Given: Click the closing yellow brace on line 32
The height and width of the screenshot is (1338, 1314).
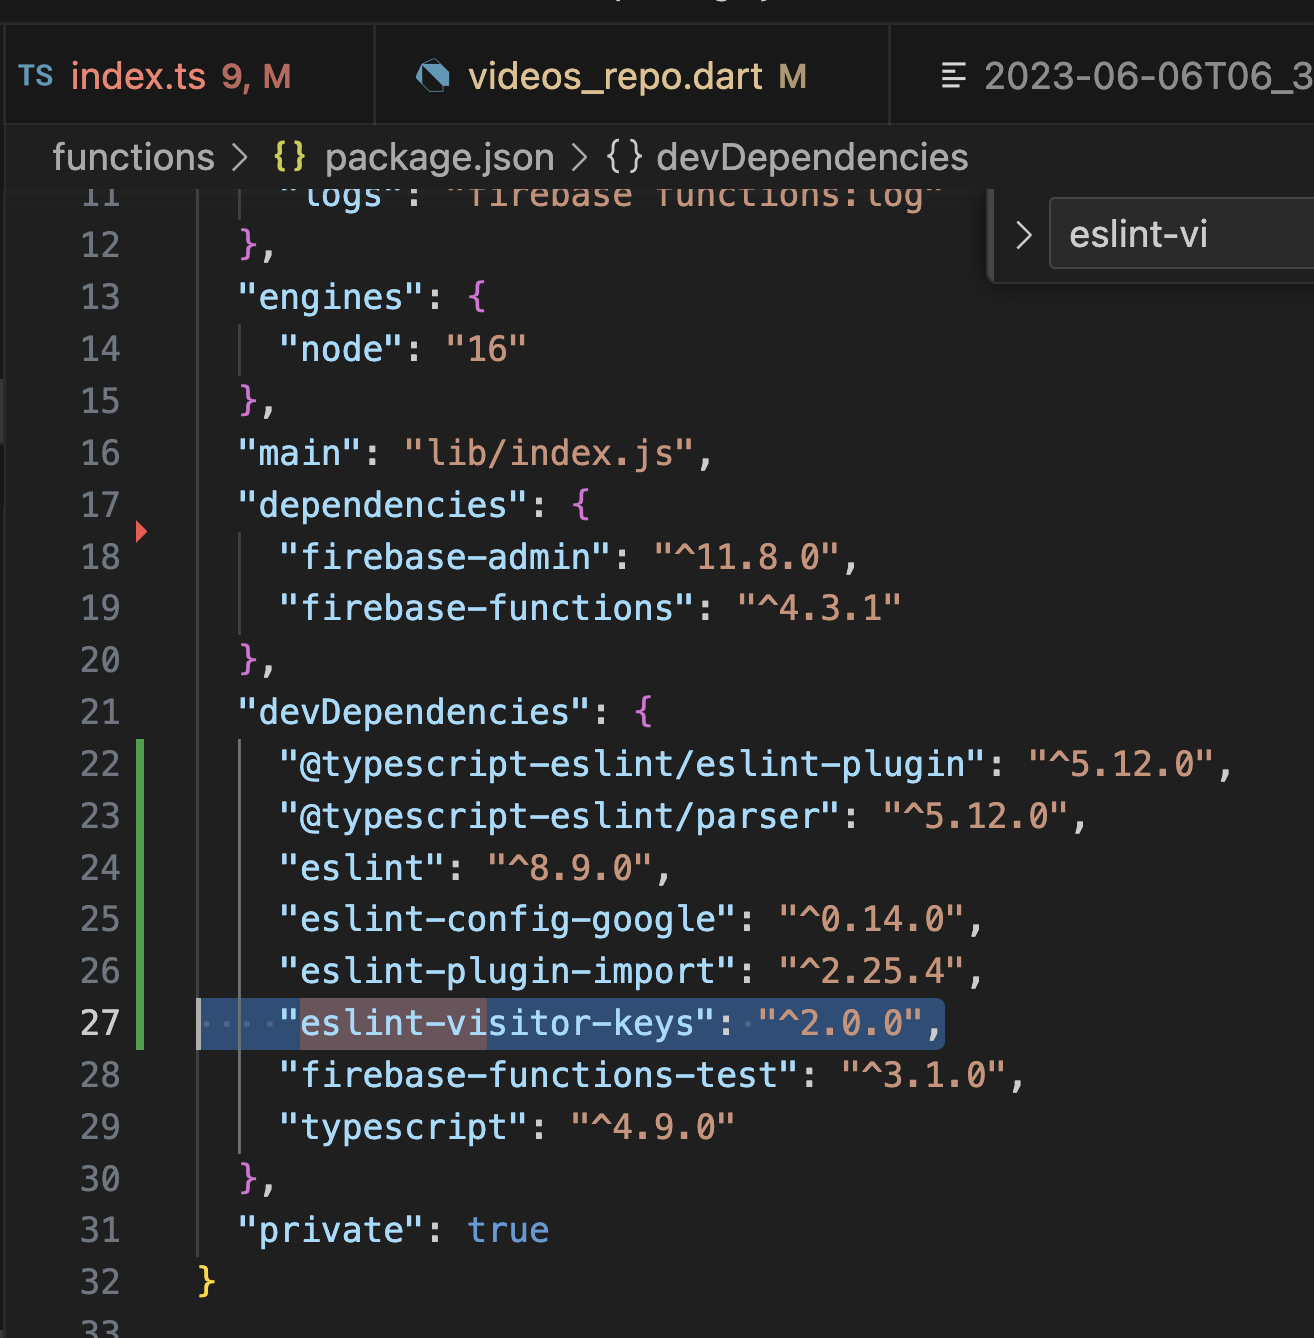Looking at the screenshot, I should [x=206, y=1282].
